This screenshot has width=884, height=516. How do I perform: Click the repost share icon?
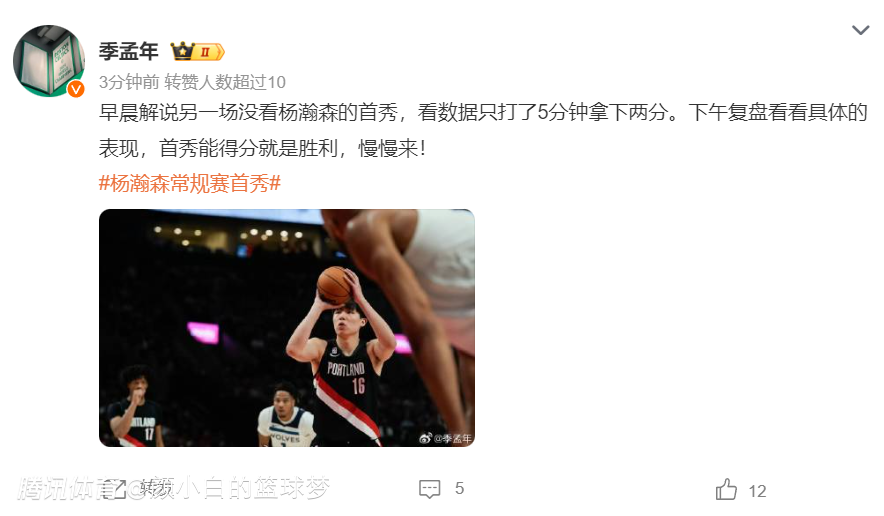(116, 488)
